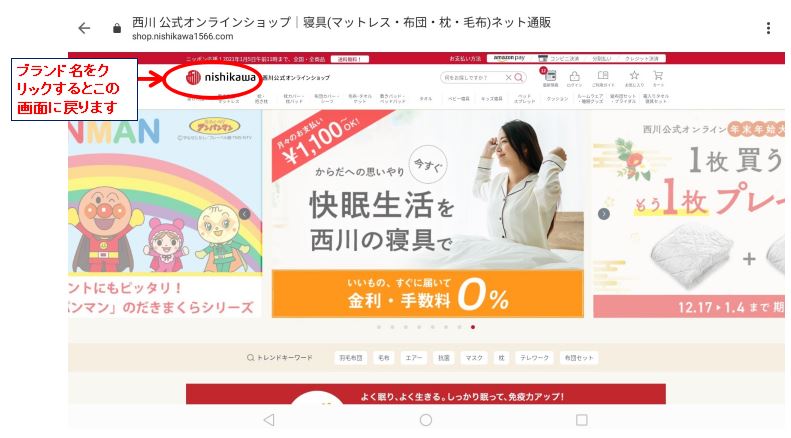
Task: Open the 快眠生活 main banner
Action: point(427,213)
